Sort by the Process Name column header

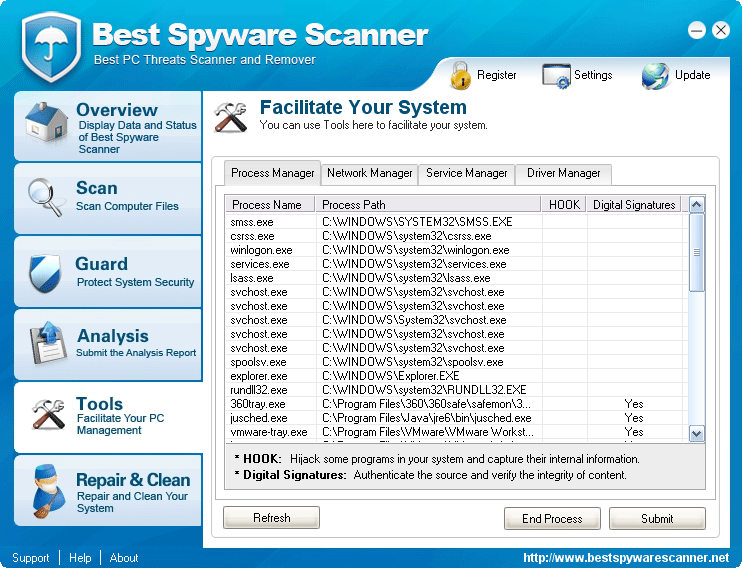point(270,204)
